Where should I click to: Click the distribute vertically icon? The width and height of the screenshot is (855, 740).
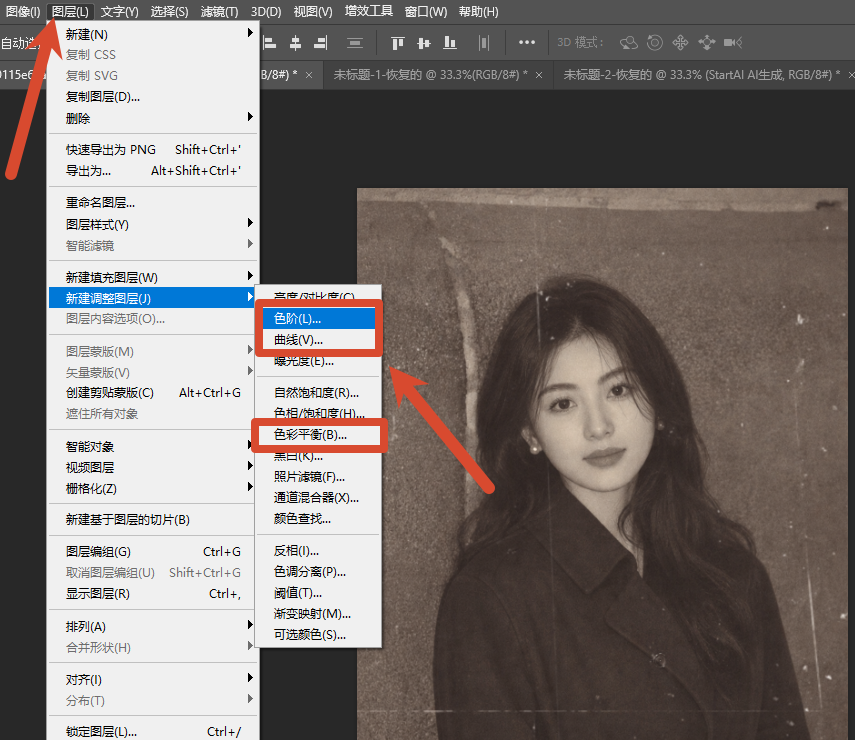(x=355, y=43)
